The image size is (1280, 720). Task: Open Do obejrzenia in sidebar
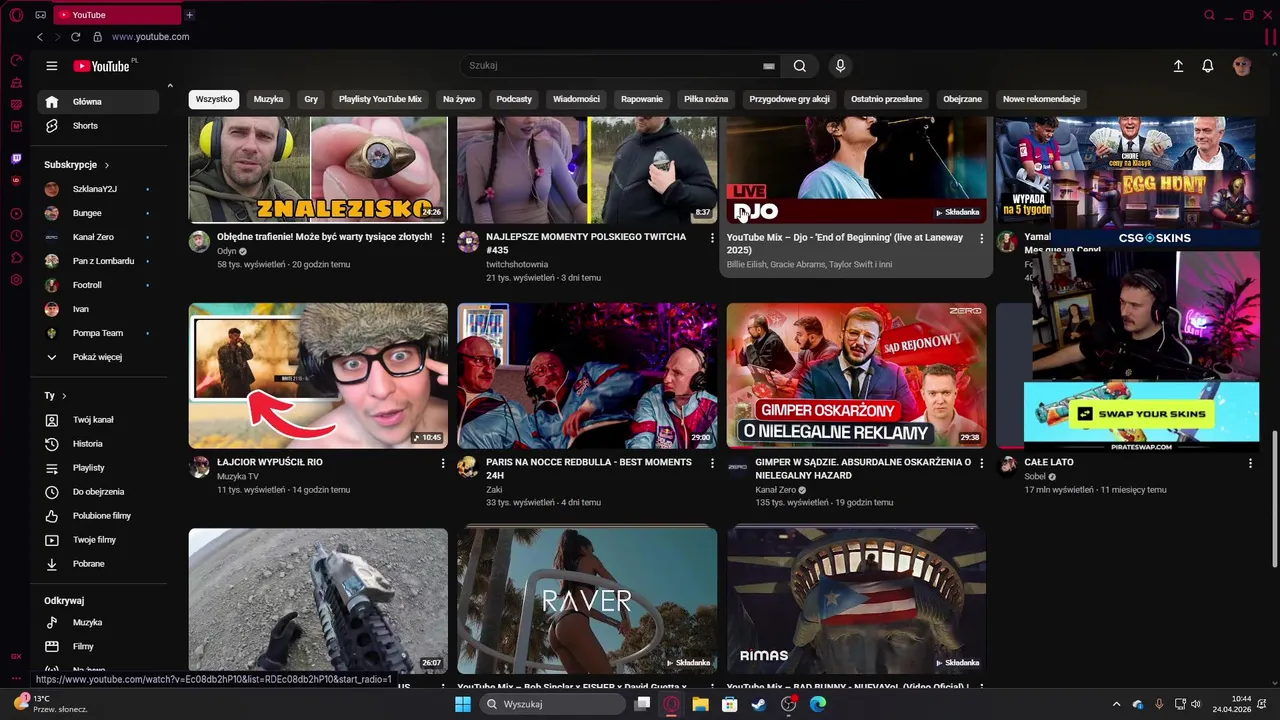pos(98,492)
